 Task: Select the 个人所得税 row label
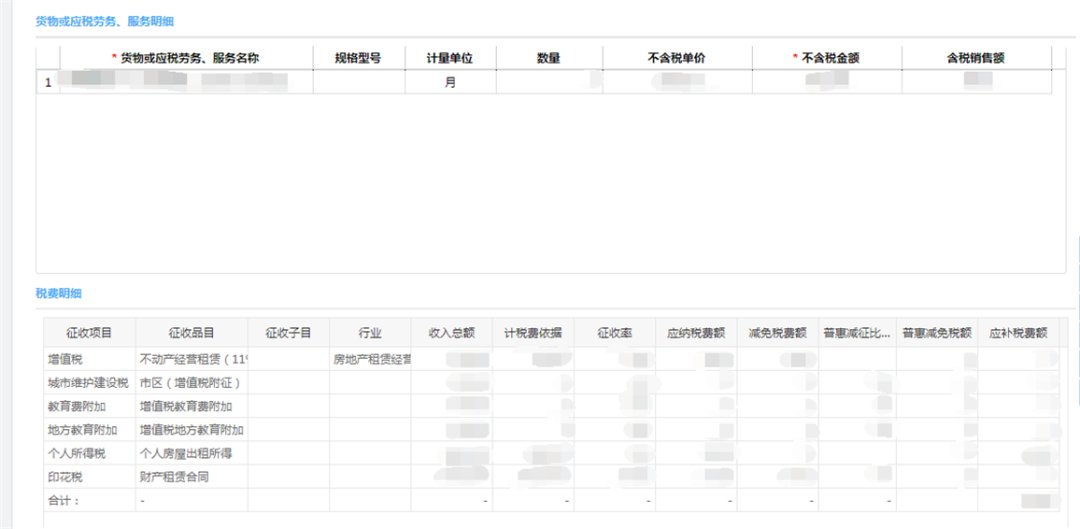90,453
